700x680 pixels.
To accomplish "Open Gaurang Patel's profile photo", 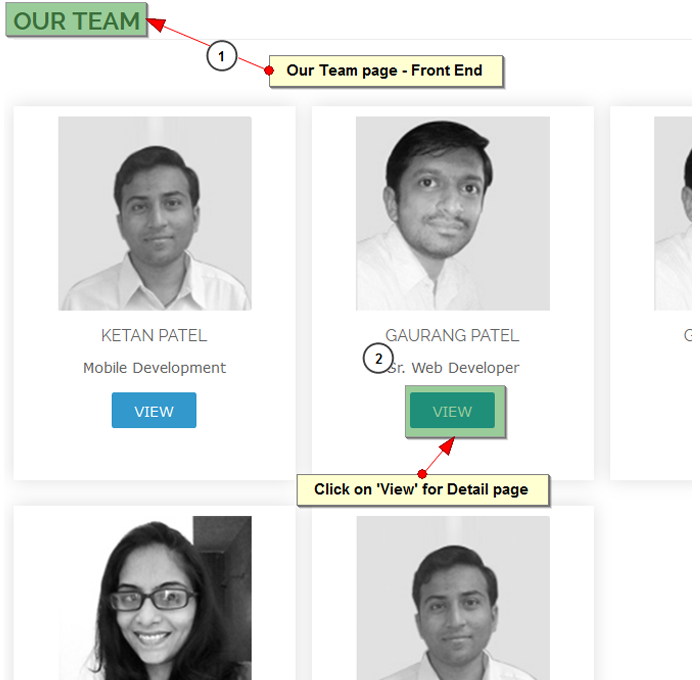I will click(x=453, y=213).
